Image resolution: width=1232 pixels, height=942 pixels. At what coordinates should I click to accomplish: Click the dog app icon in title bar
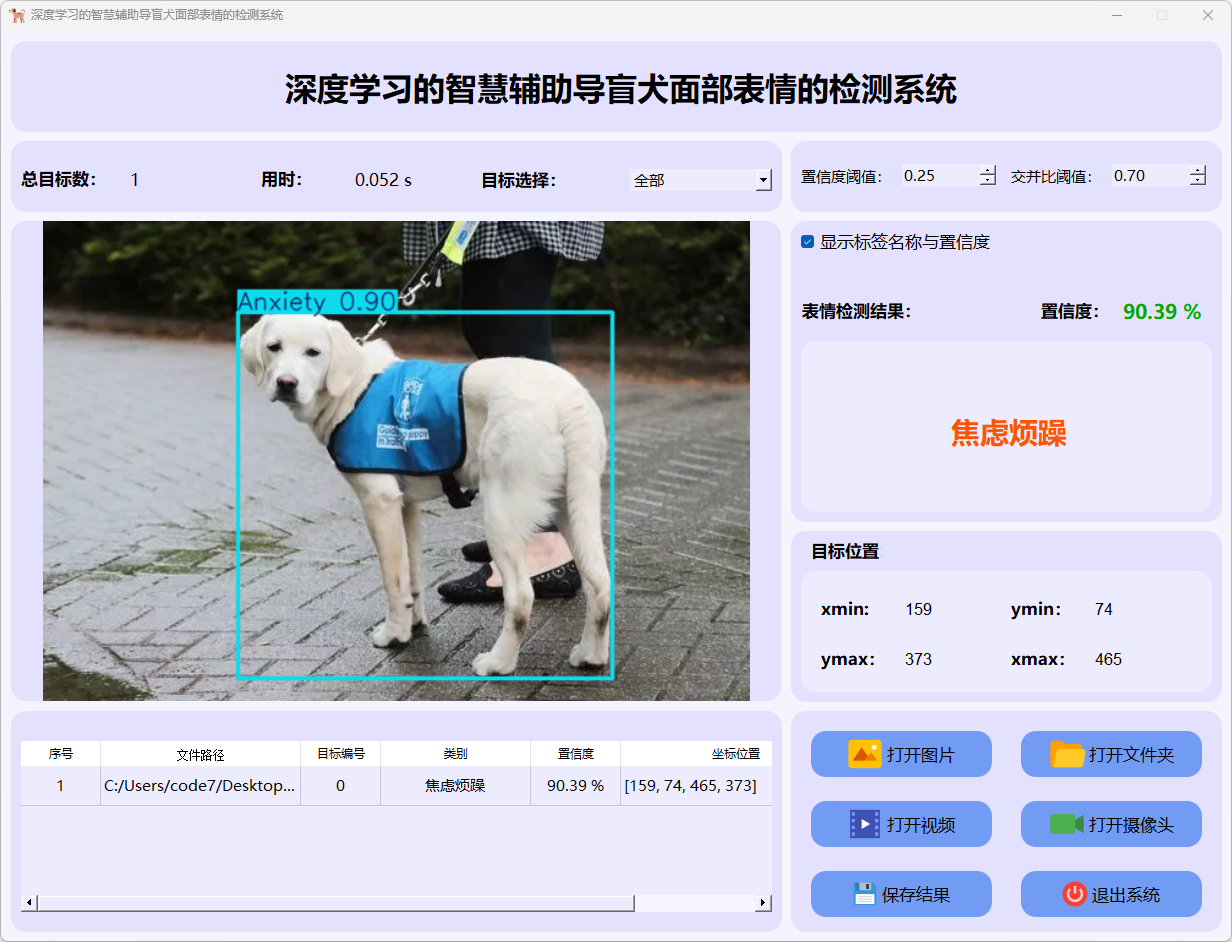[x=17, y=15]
